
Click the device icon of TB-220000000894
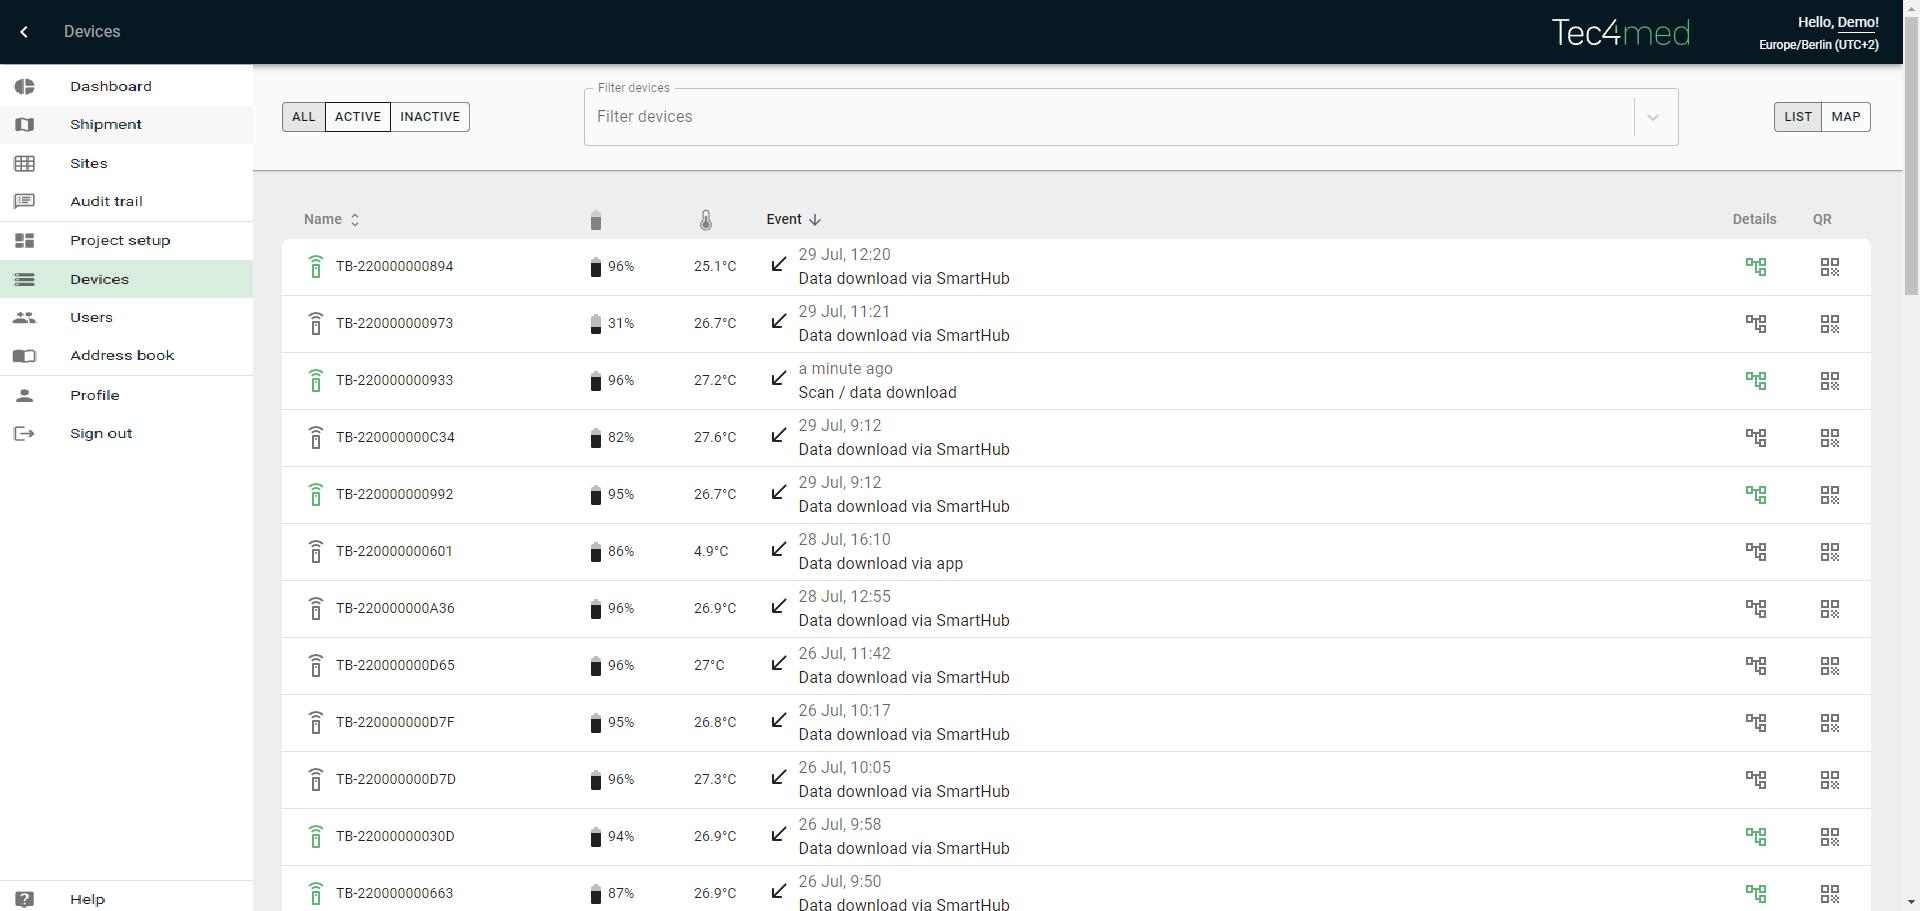click(x=316, y=267)
